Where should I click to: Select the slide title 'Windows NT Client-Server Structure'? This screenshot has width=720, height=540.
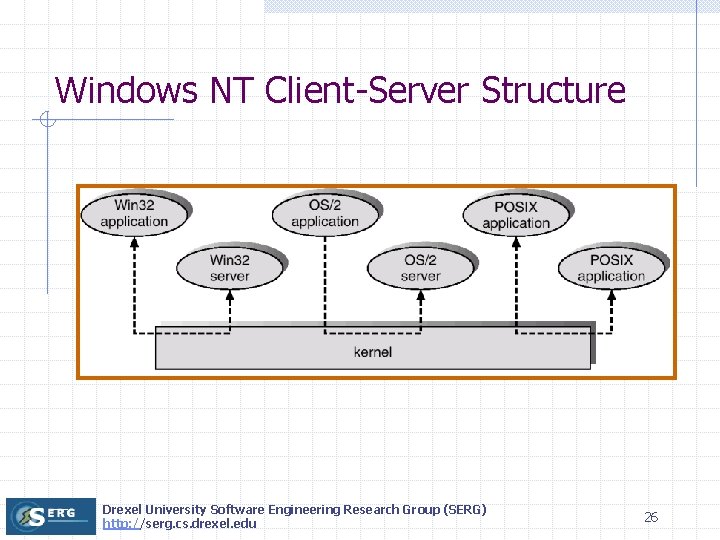click(340, 90)
